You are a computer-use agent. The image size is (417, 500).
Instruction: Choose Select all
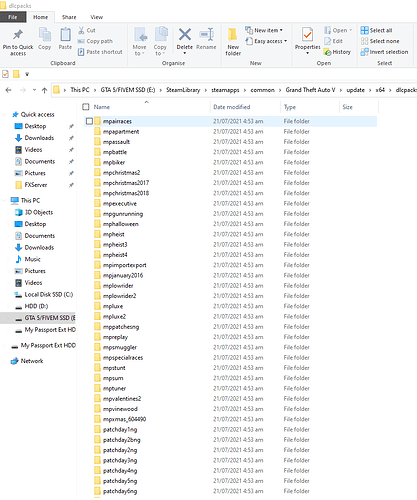[376, 30]
